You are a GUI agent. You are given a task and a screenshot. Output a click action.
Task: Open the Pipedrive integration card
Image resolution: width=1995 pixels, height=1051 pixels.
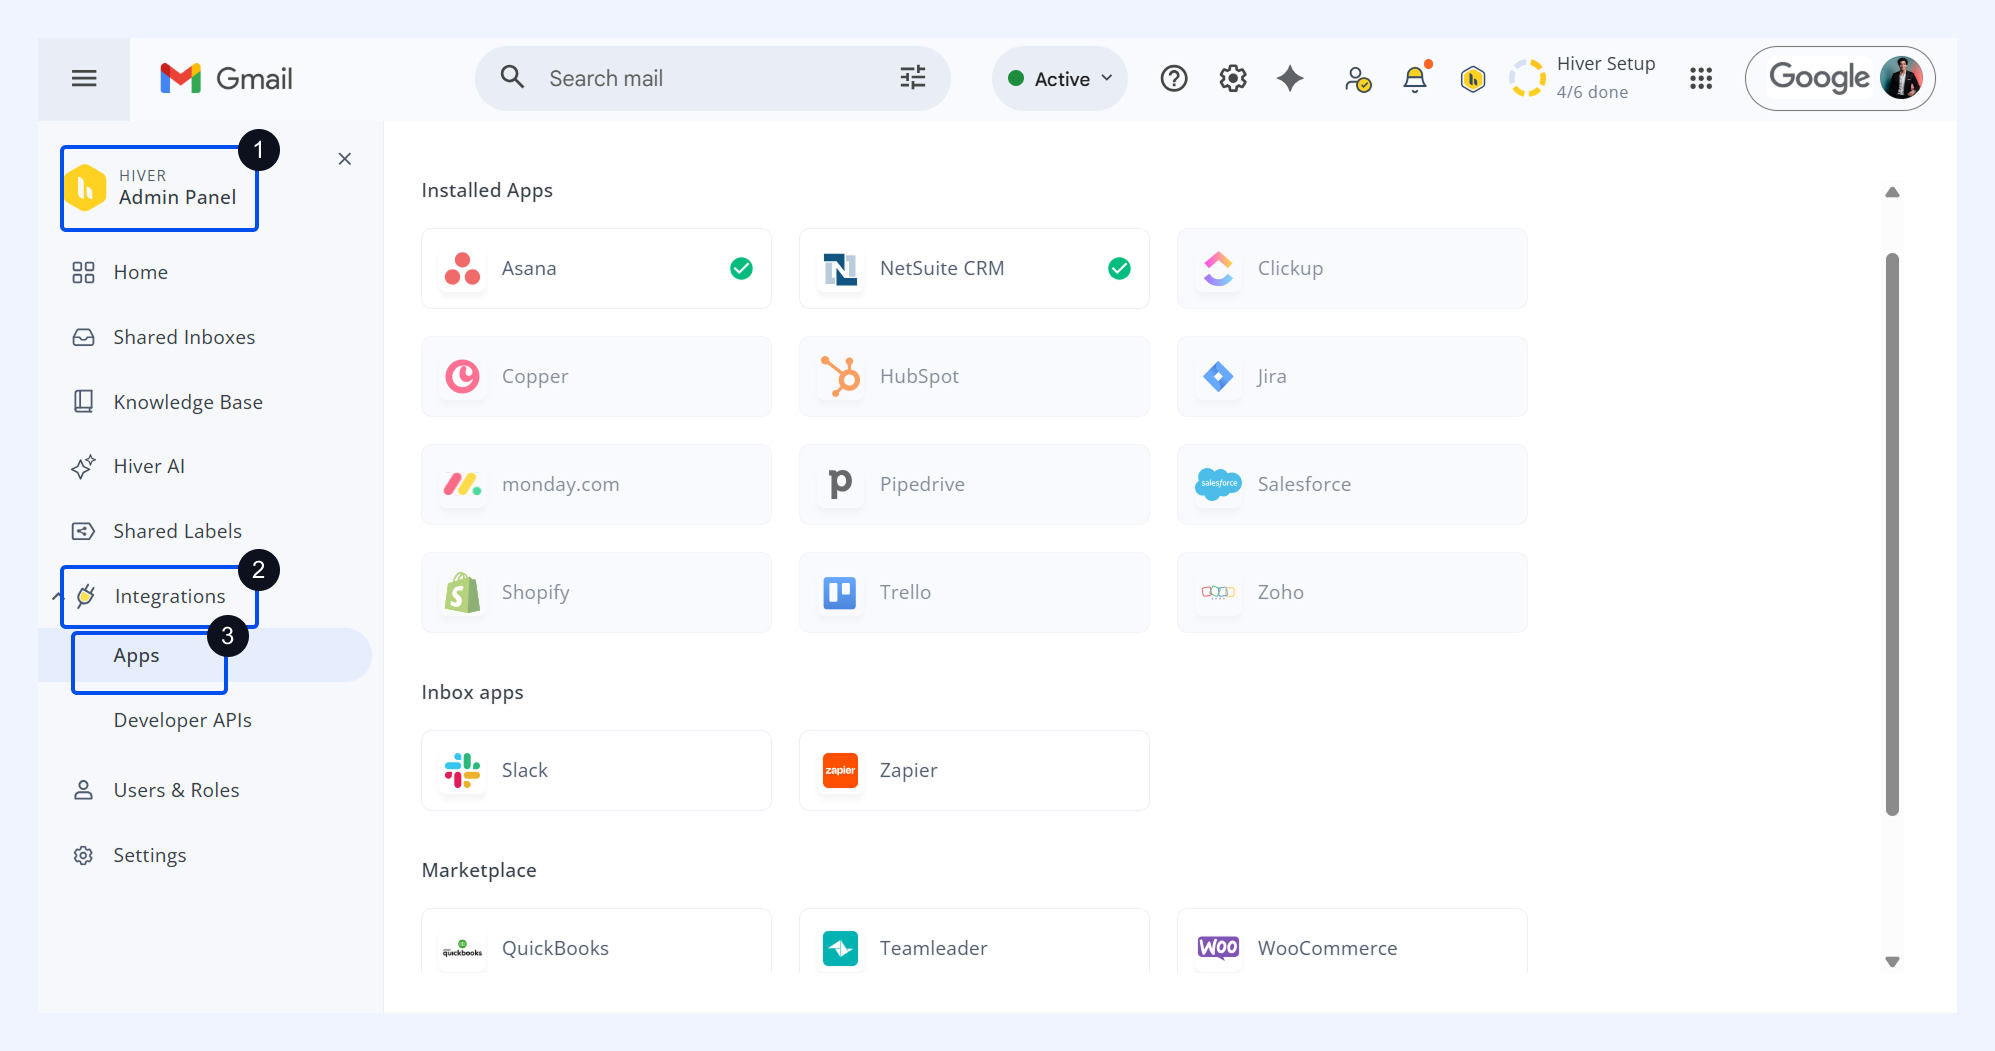pos(974,484)
